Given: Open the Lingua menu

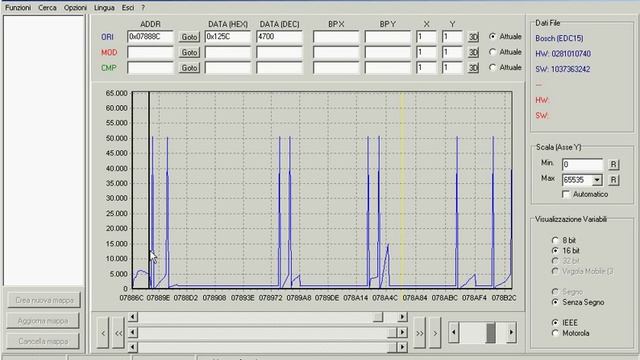Looking at the screenshot, I should tap(104, 7).
